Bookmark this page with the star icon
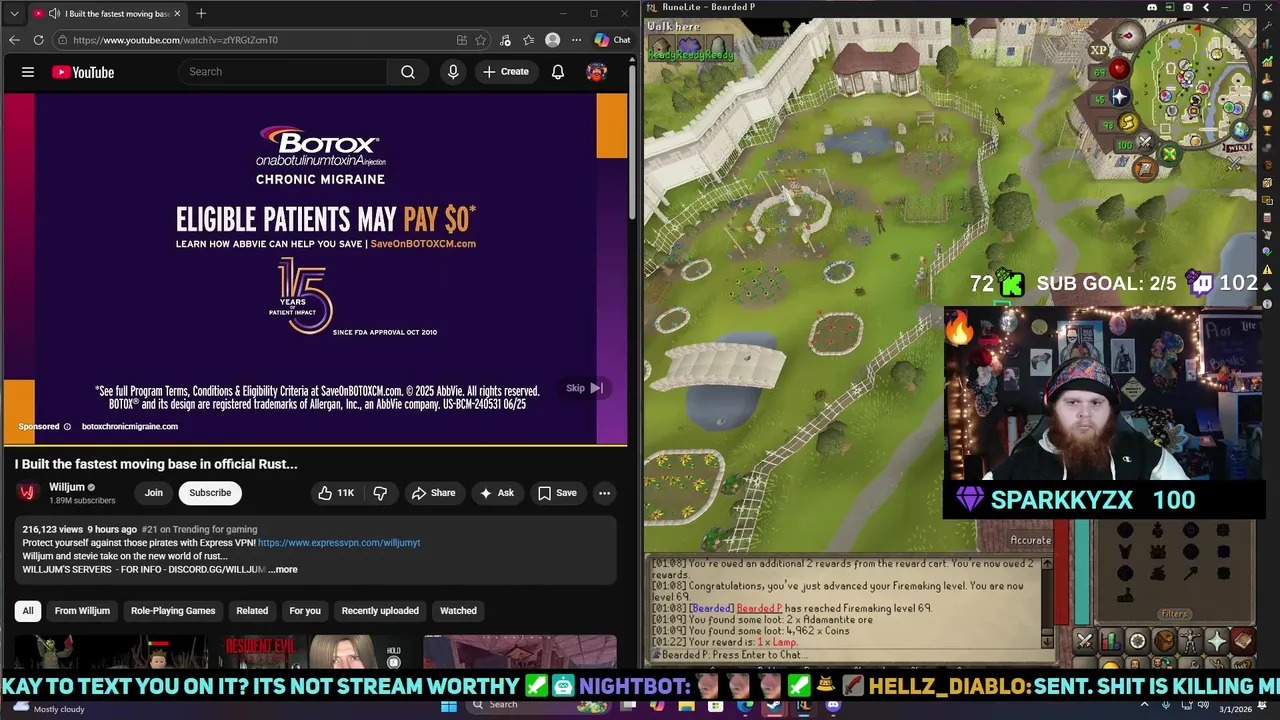Viewport: 1280px width, 720px height. [x=481, y=40]
